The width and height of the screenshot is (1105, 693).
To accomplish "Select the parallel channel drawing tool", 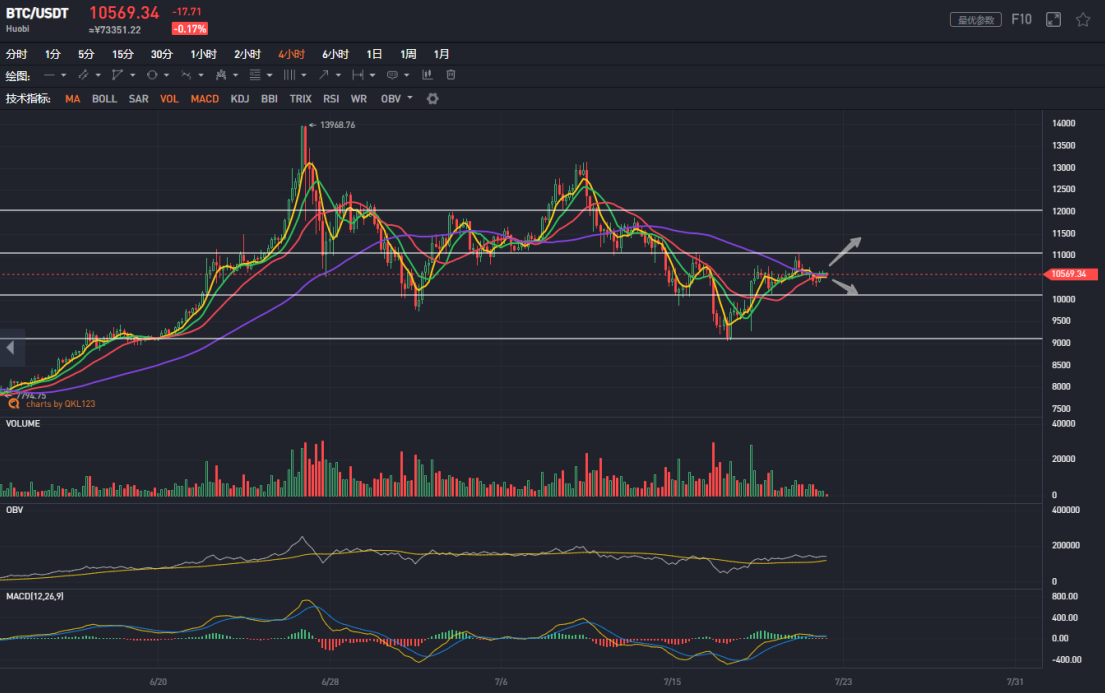I will [x=83, y=75].
